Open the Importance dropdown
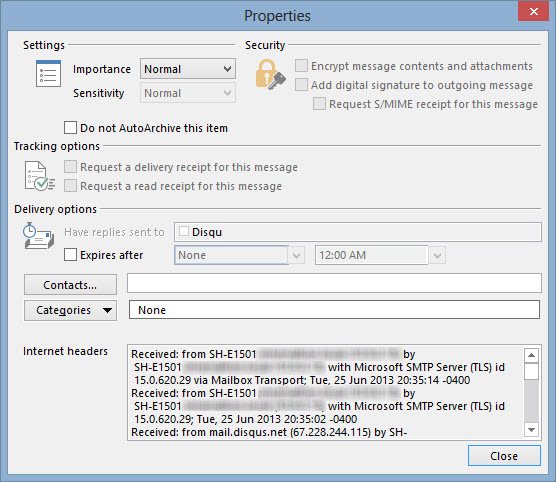 [188, 69]
